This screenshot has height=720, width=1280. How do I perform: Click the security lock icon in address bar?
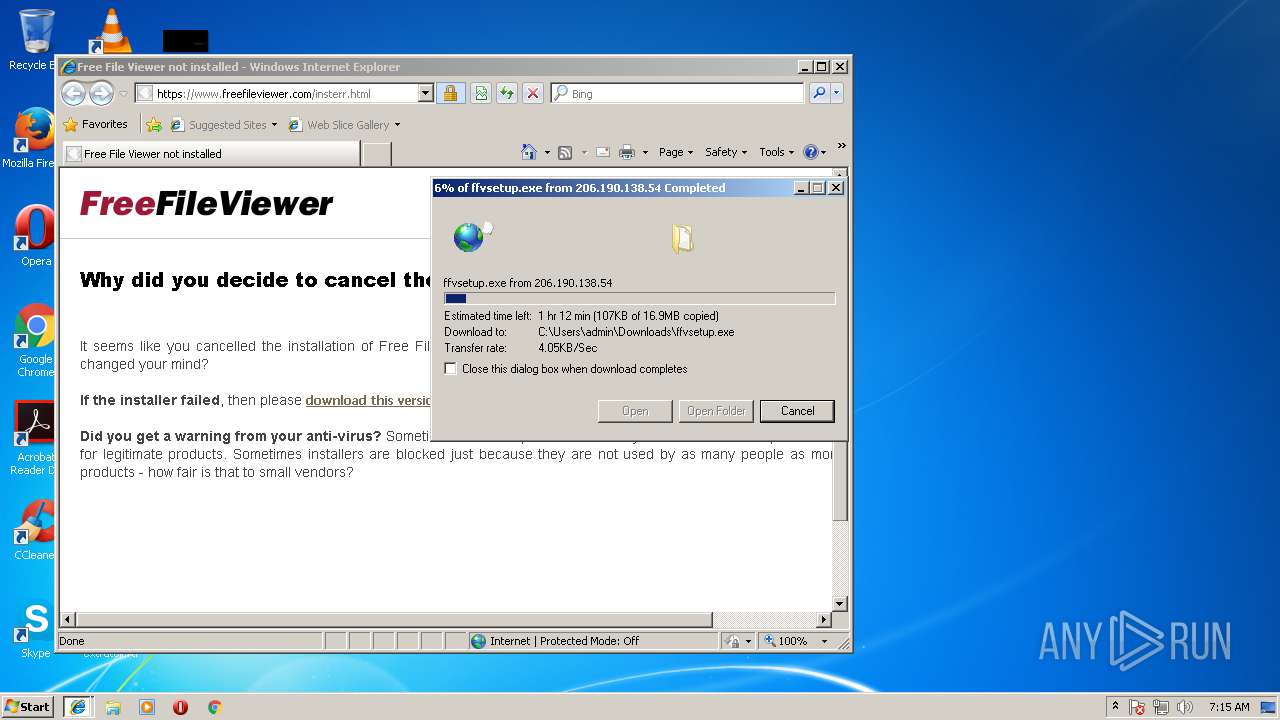pyautogui.click(x=450, y=93)
